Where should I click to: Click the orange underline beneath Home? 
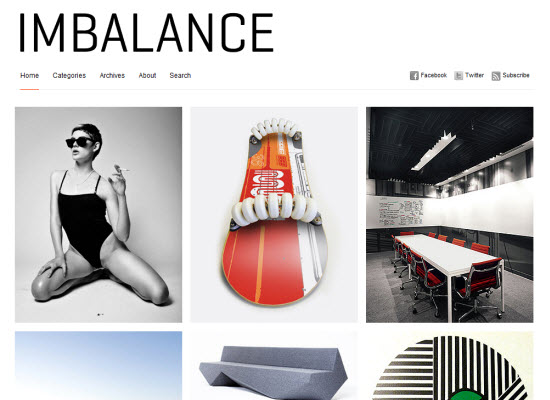[x=29, y=89]
